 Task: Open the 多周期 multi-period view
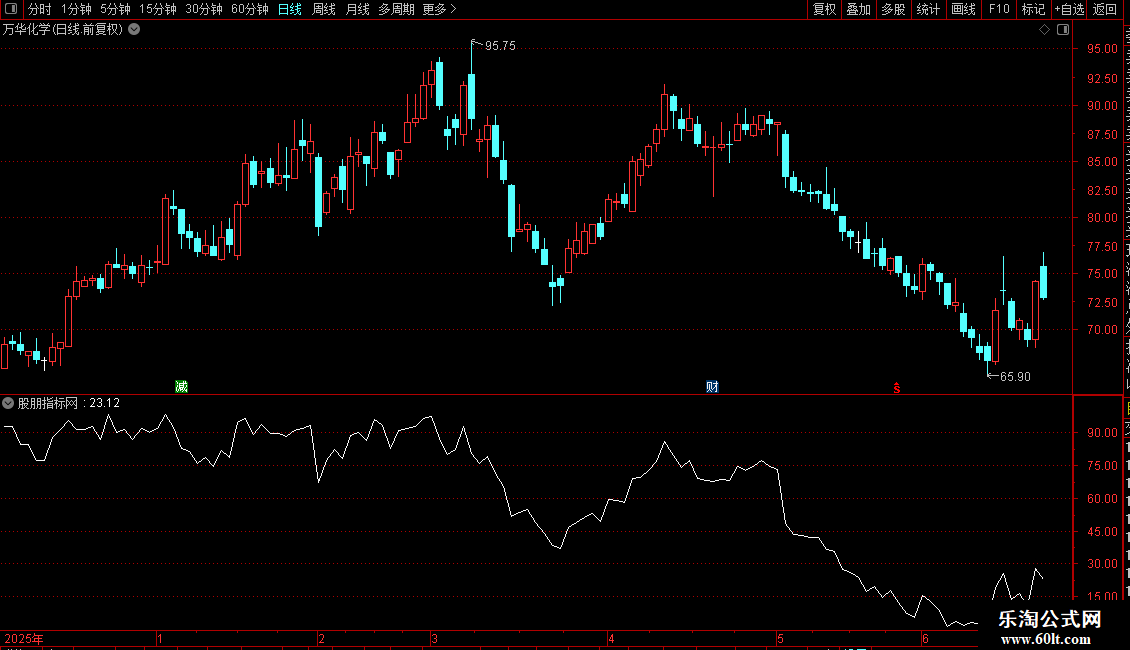click(396, 9)
